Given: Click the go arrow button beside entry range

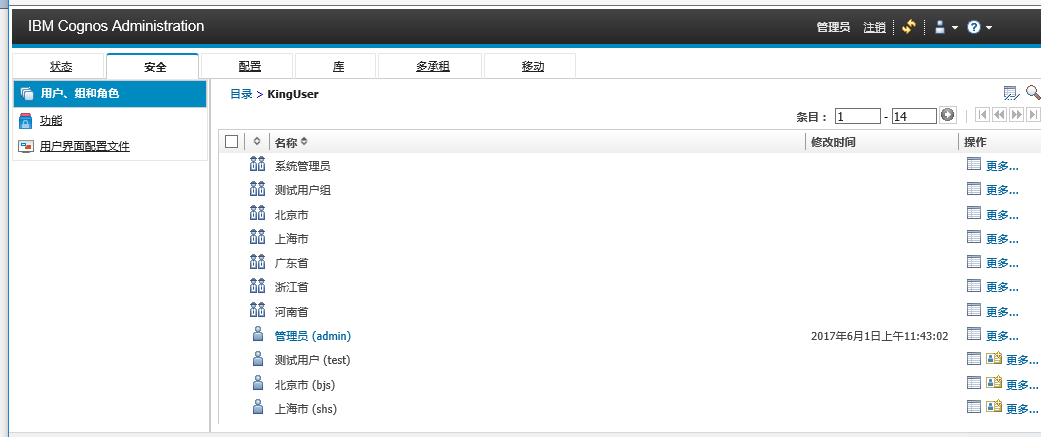Looking at the screenshot, I should coord(947,115).
